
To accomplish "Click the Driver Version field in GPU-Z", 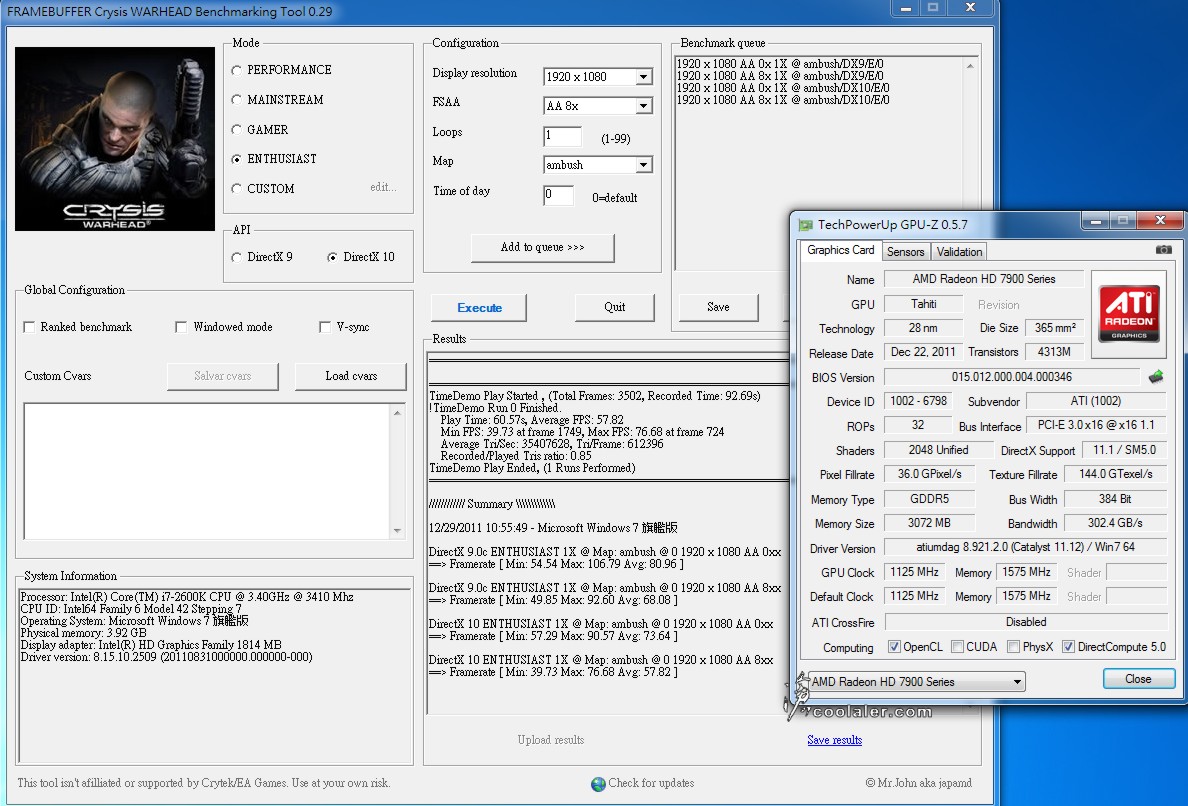I will click(1025, 547).
